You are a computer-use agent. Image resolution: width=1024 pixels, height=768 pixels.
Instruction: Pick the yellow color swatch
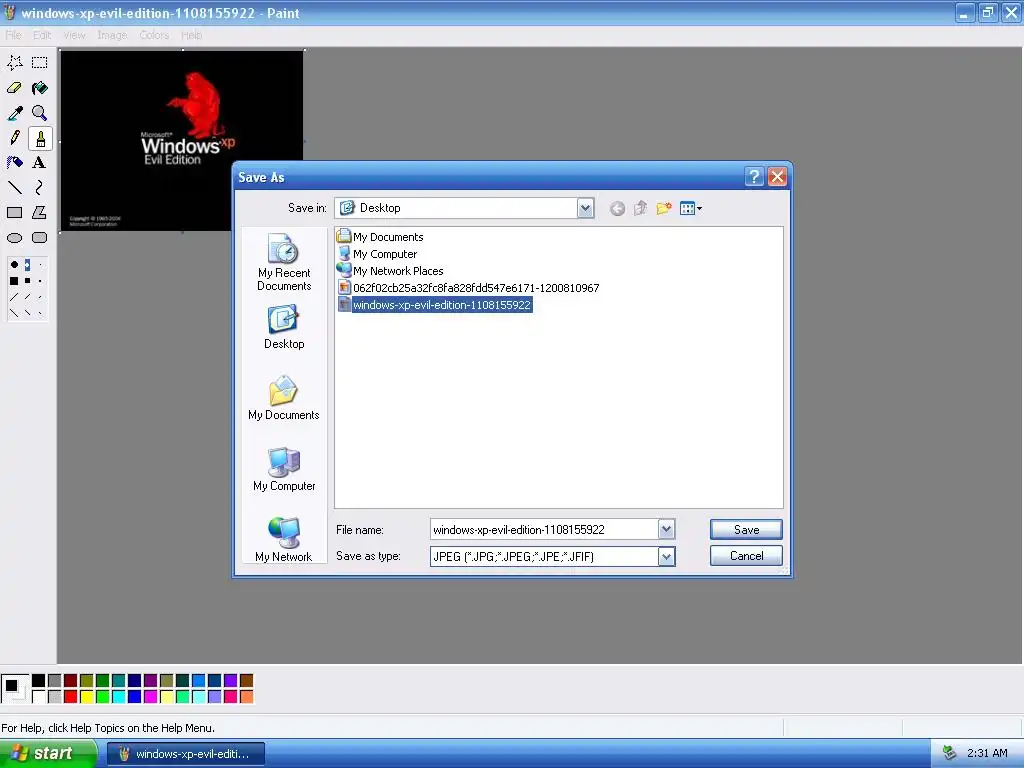(86, 697)
